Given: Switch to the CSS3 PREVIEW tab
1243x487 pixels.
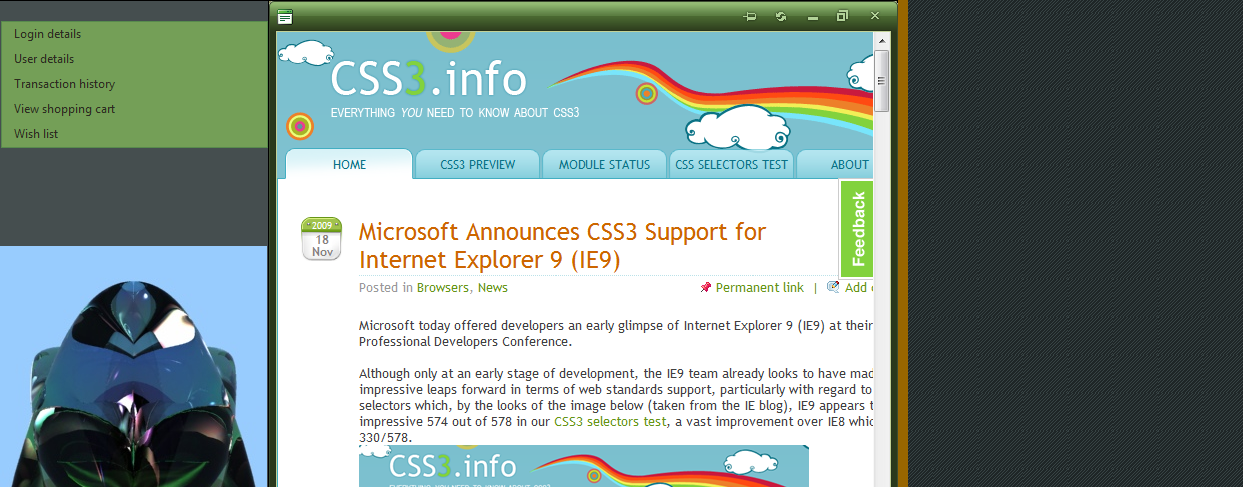Looking at the screenshot, I should coord(477,164).
